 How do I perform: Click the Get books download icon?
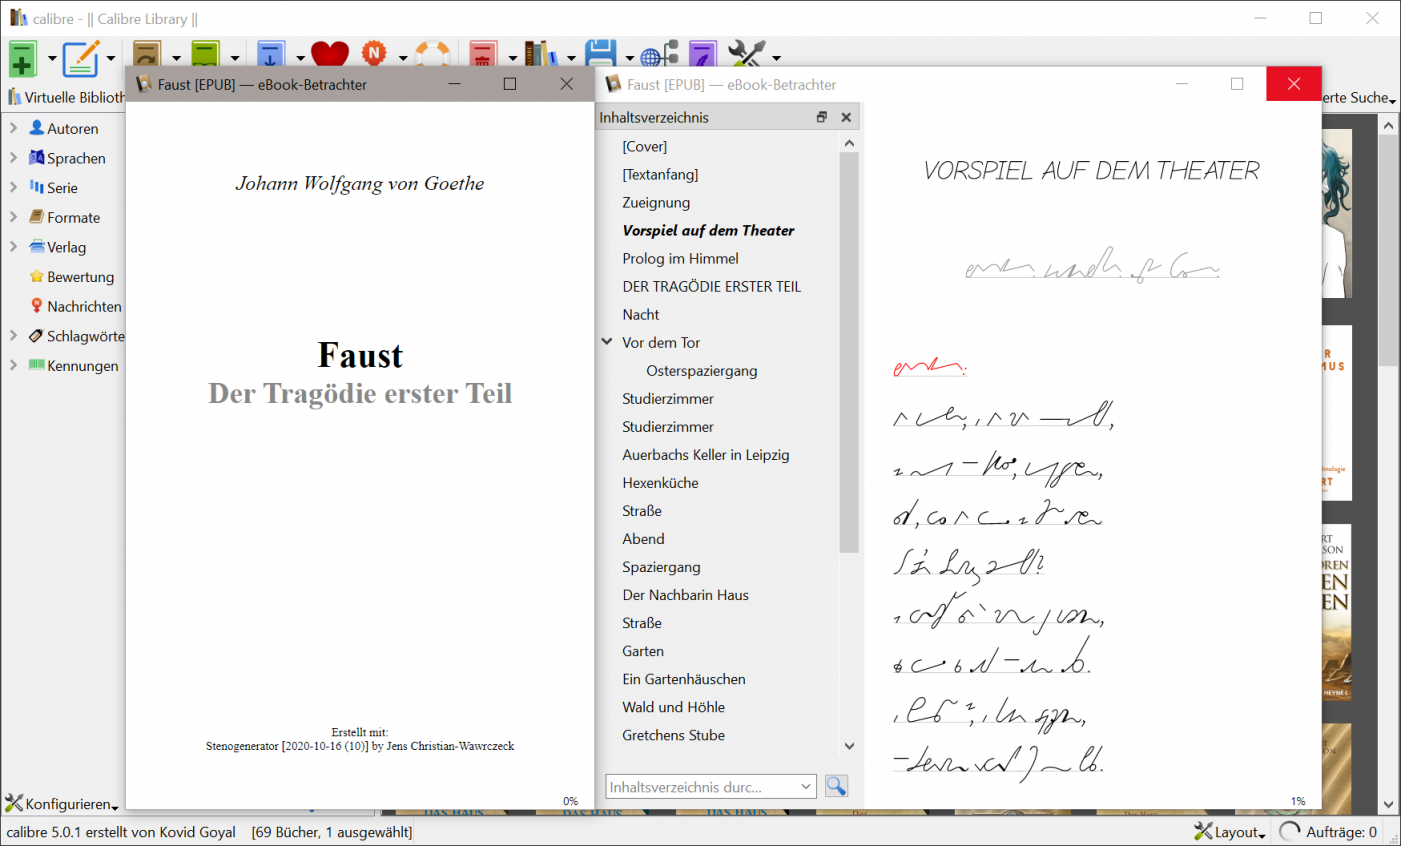271,54
